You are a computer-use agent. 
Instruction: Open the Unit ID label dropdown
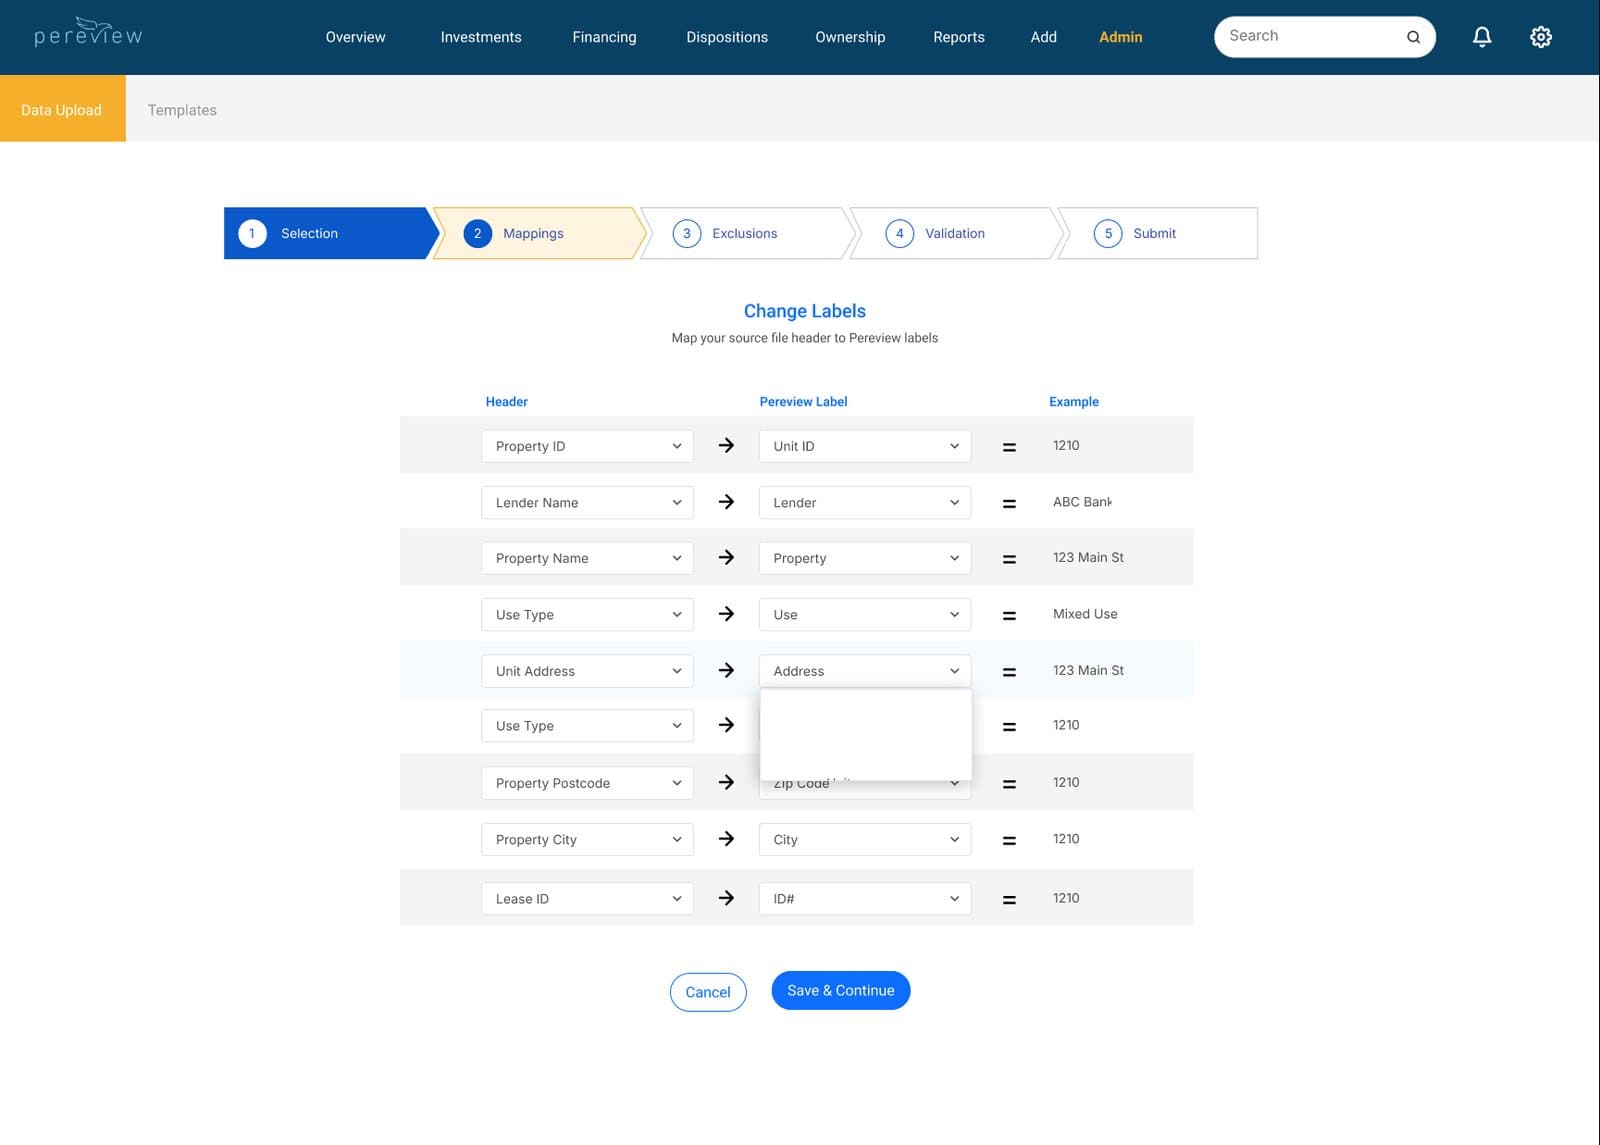(865, 446)
